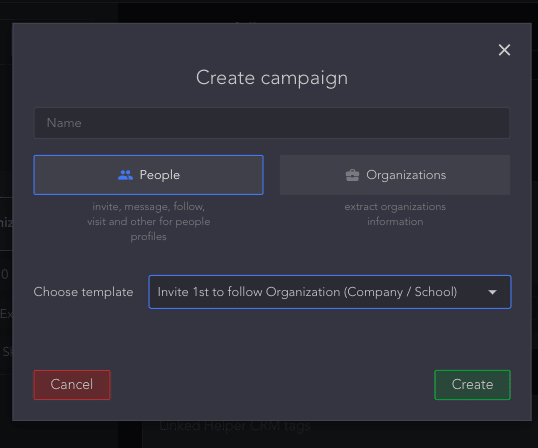Click the 'extract organizations information' description
Screen dimensions: 538x448
395,214
